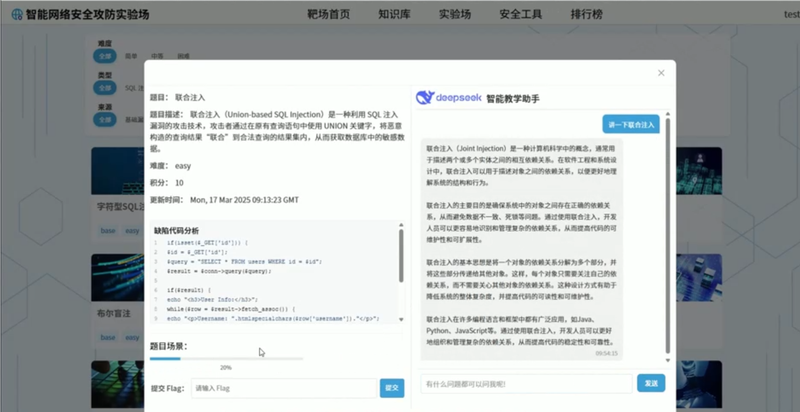The height and width of the screenshot is (412, 800).
Task: Click the 布尔盲注 card title
Action: point(114,313)
